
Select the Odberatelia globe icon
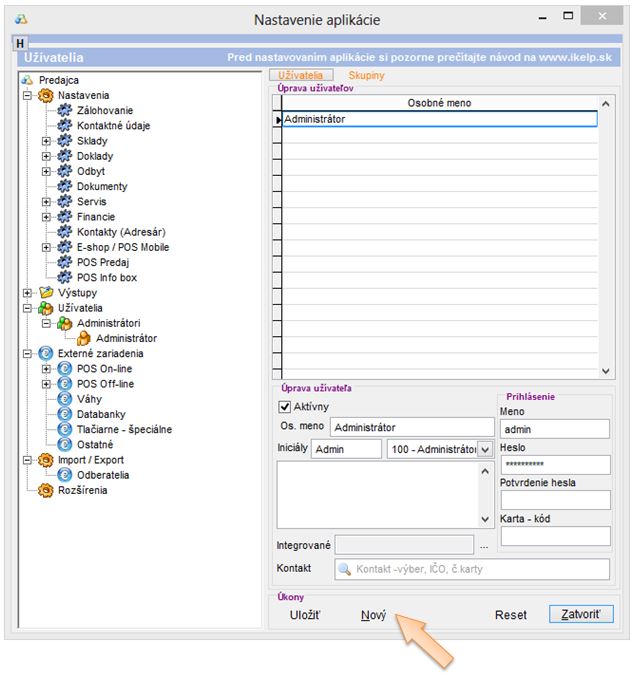65,475
